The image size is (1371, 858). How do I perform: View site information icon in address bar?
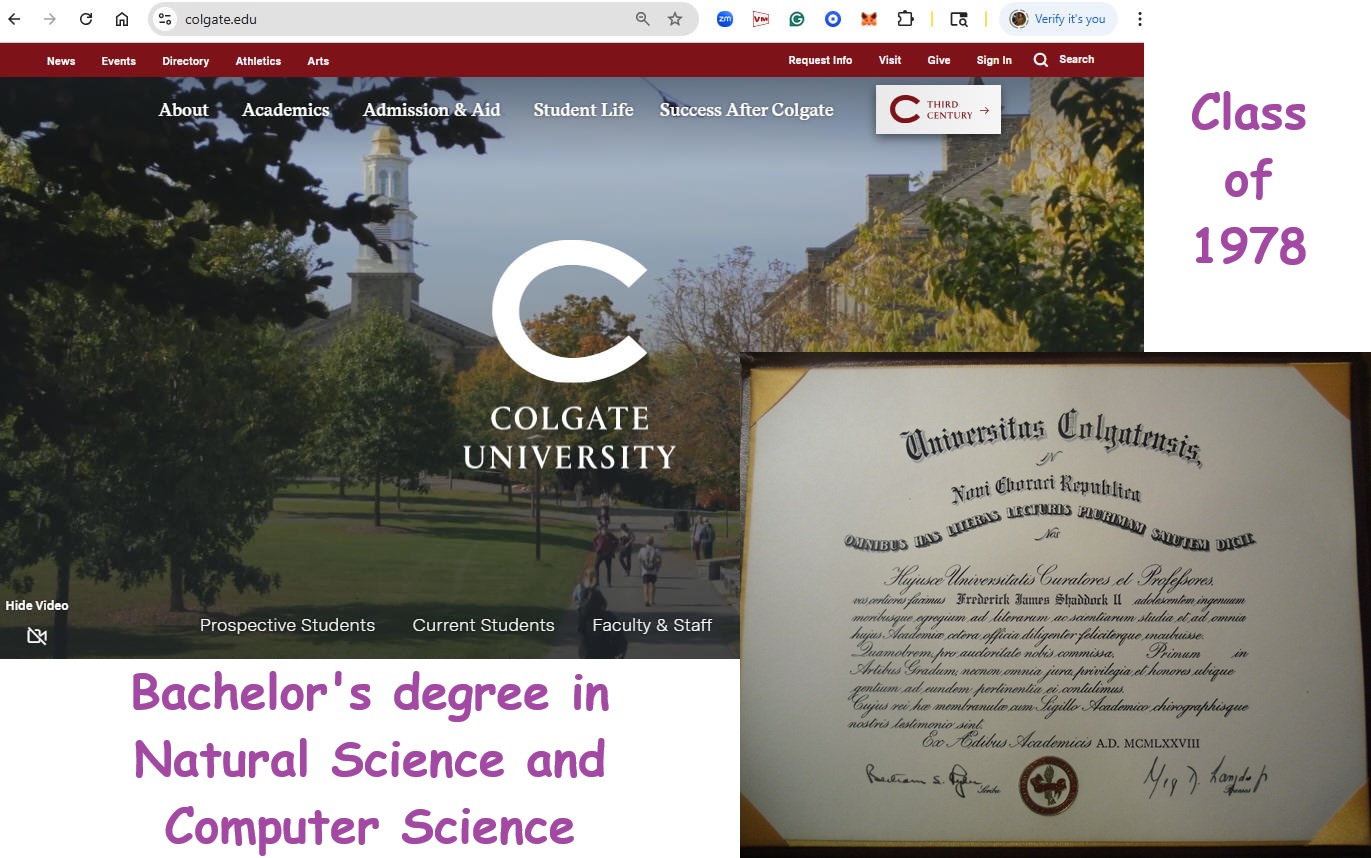(165, 19)
